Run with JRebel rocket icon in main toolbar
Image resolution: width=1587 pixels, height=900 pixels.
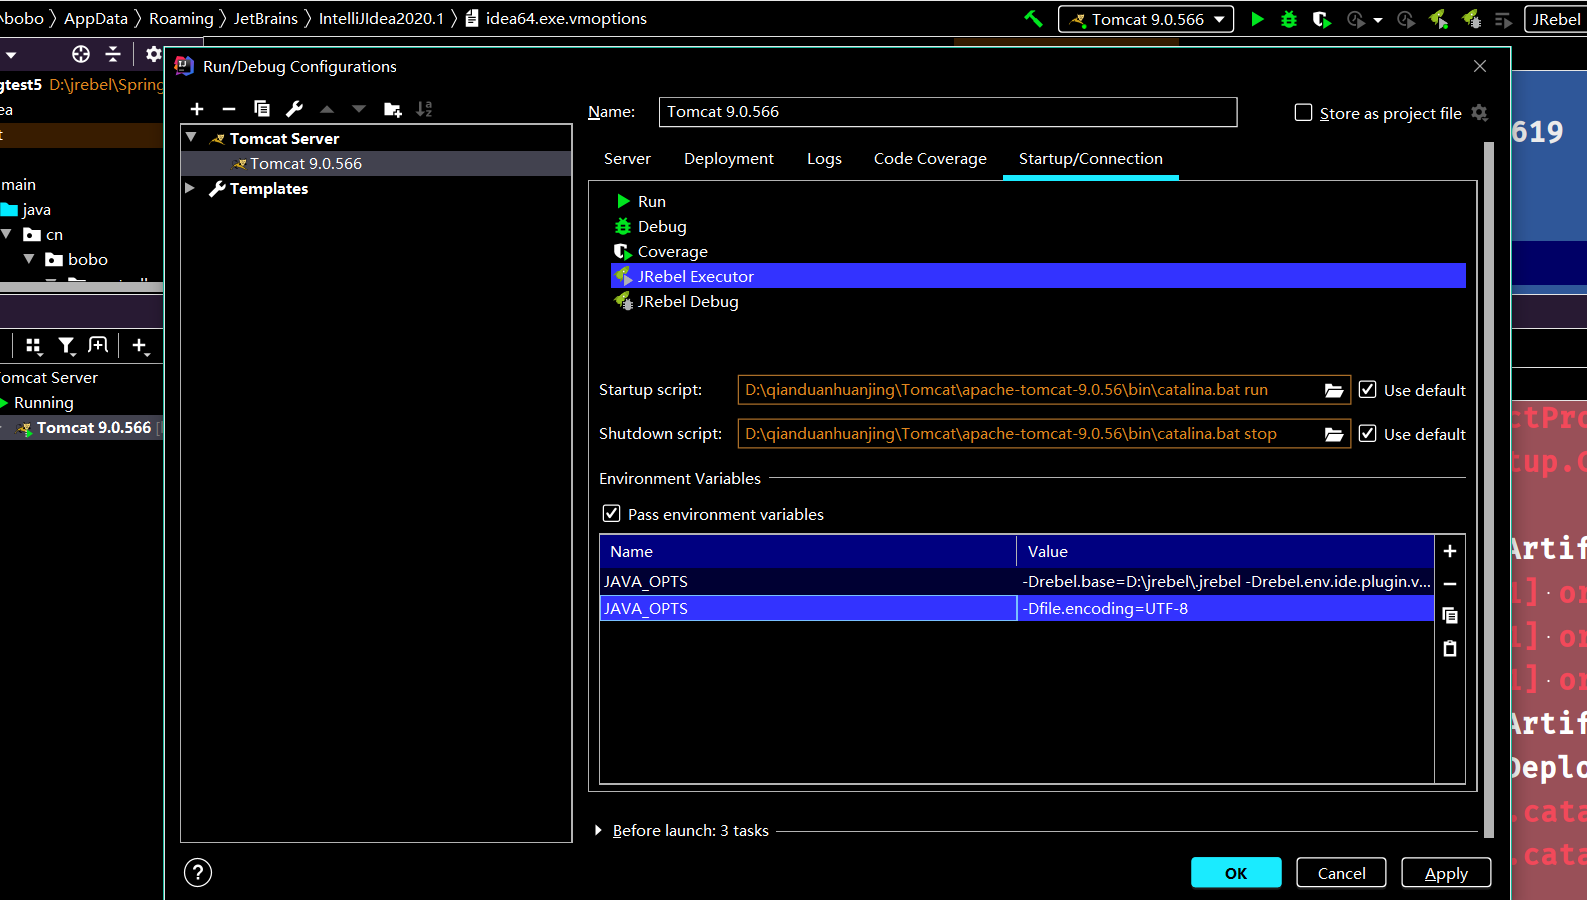click(x=1439, y=19)
